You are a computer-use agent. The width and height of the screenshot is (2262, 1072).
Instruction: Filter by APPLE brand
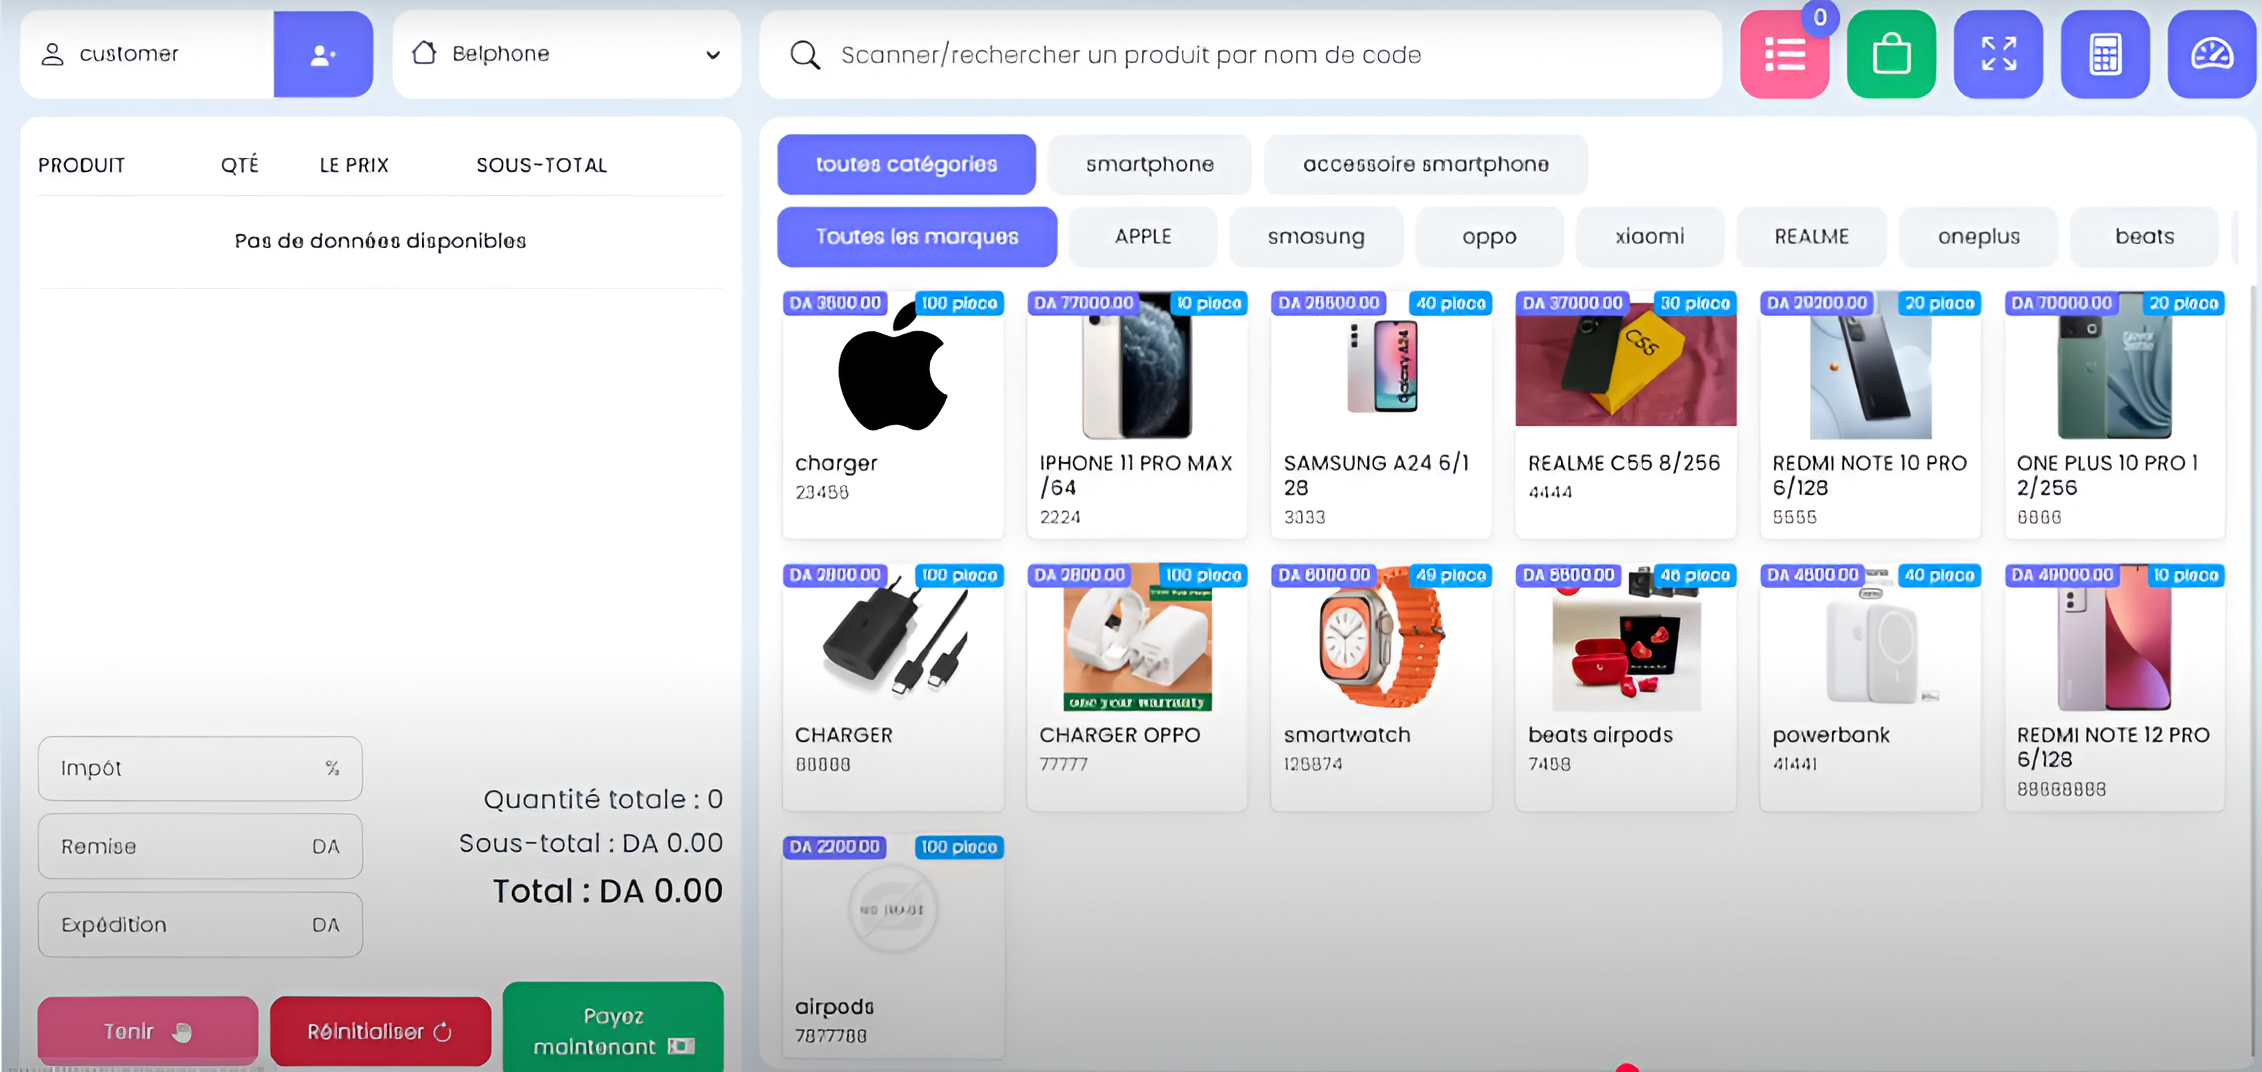pyautogui.click(x=1143, y=237)
